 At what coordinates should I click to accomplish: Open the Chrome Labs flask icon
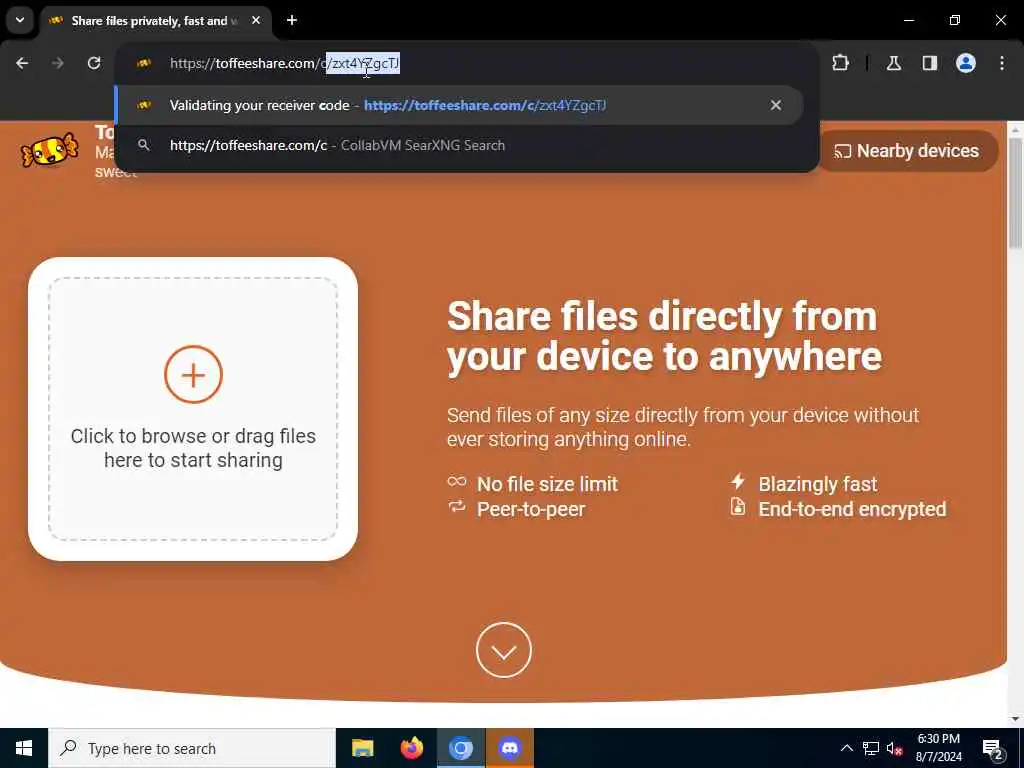[894, 63]
